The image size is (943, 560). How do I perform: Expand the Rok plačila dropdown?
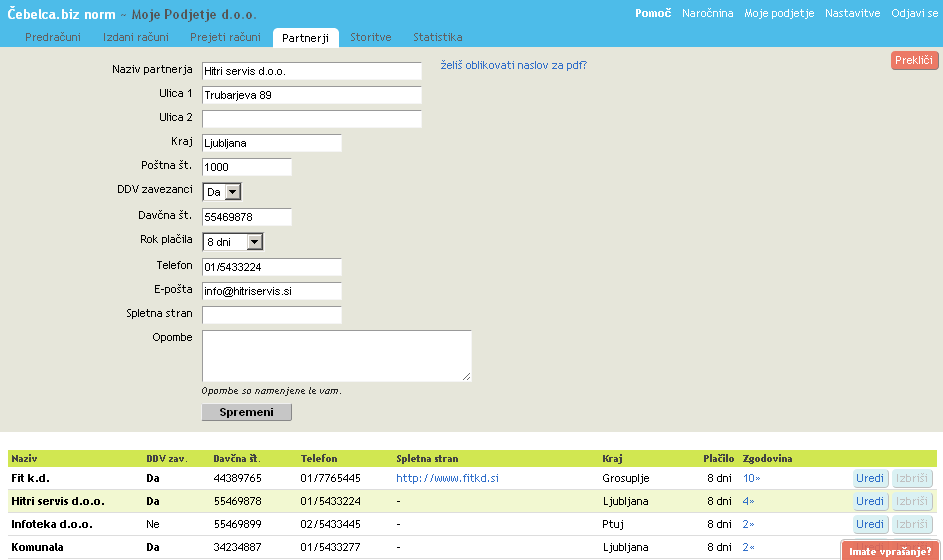tap(232, 242)
